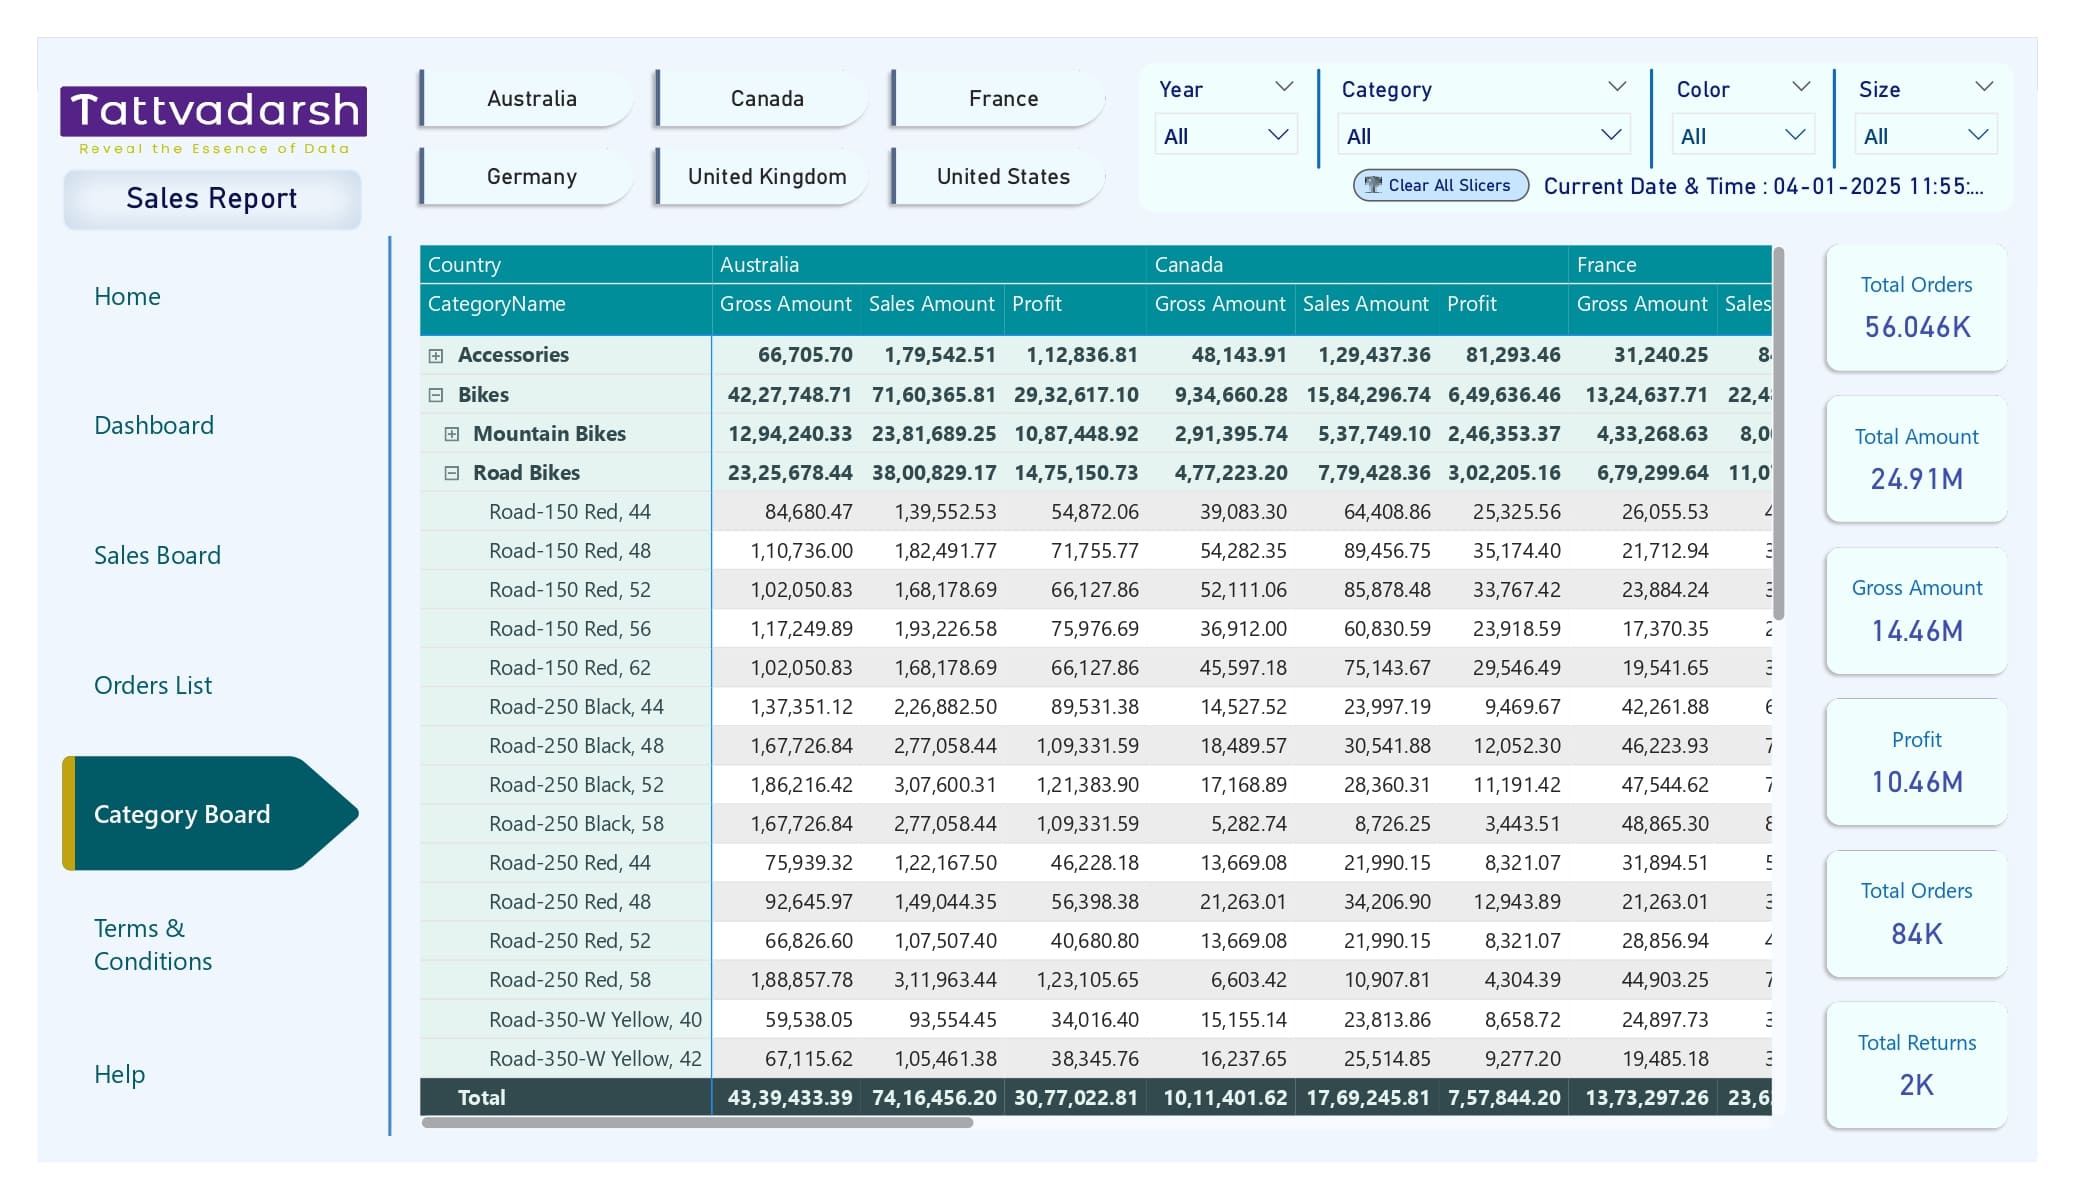Open the Year All dropdown

(x=1226, y=135)
